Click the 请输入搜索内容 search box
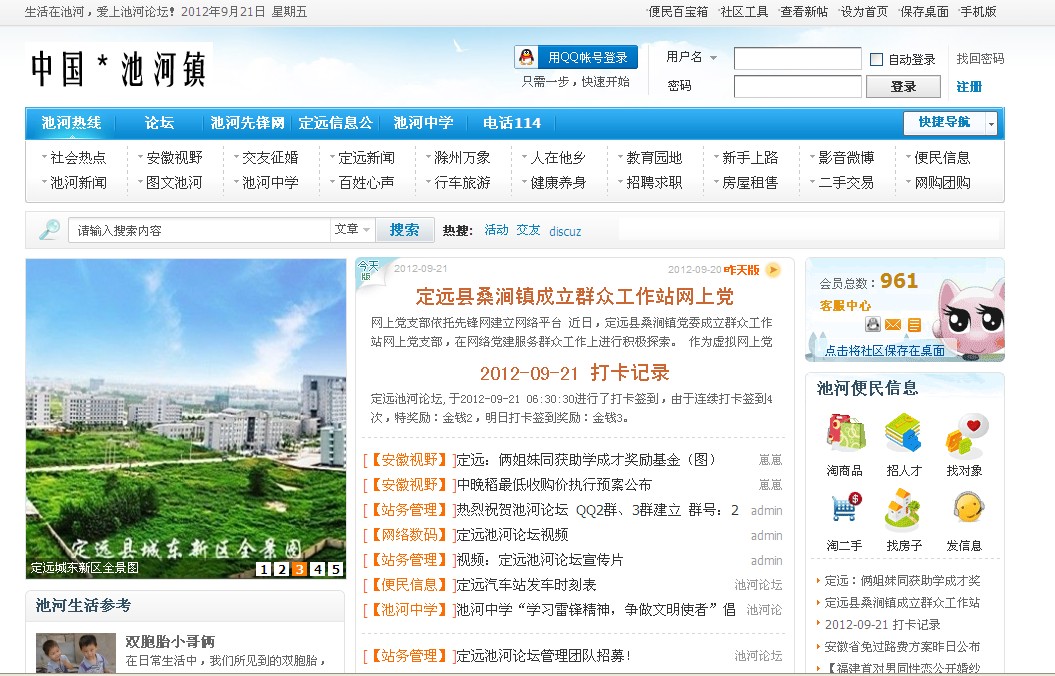Image resolution: width=1055 pixels, height=676 pixels. [198, 230]
